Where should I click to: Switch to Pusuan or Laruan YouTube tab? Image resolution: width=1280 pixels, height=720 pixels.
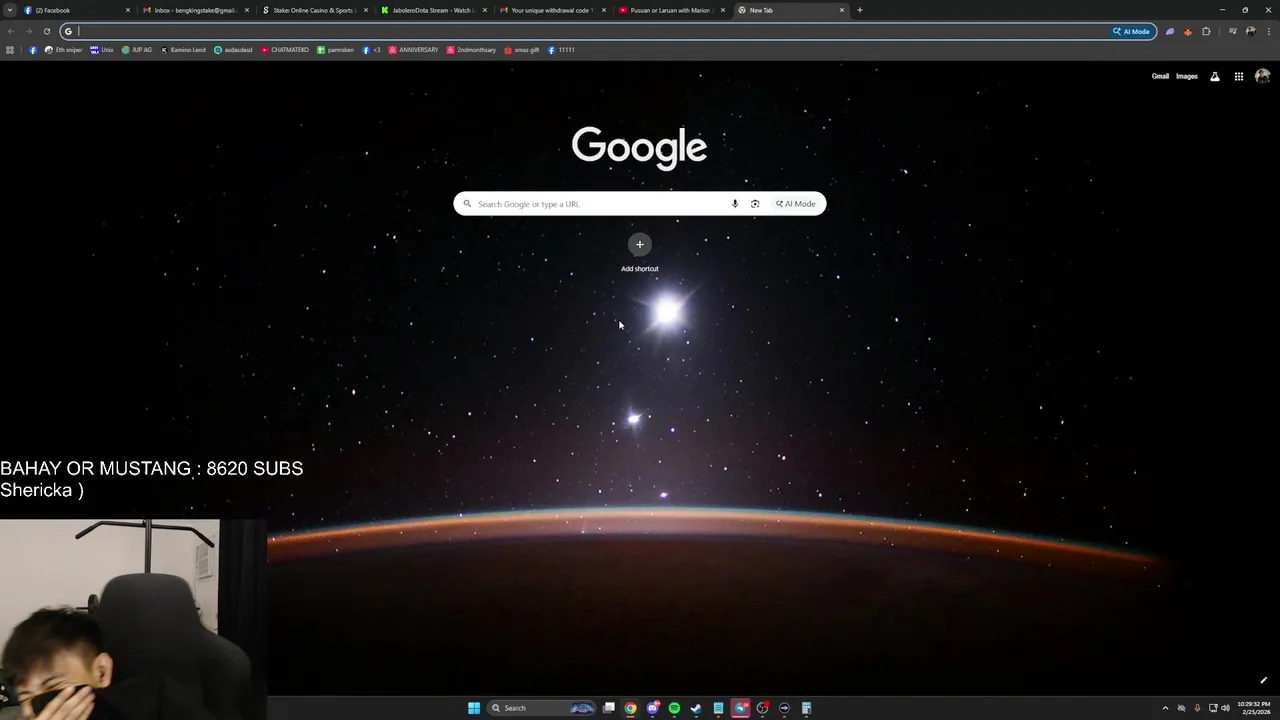670,10
